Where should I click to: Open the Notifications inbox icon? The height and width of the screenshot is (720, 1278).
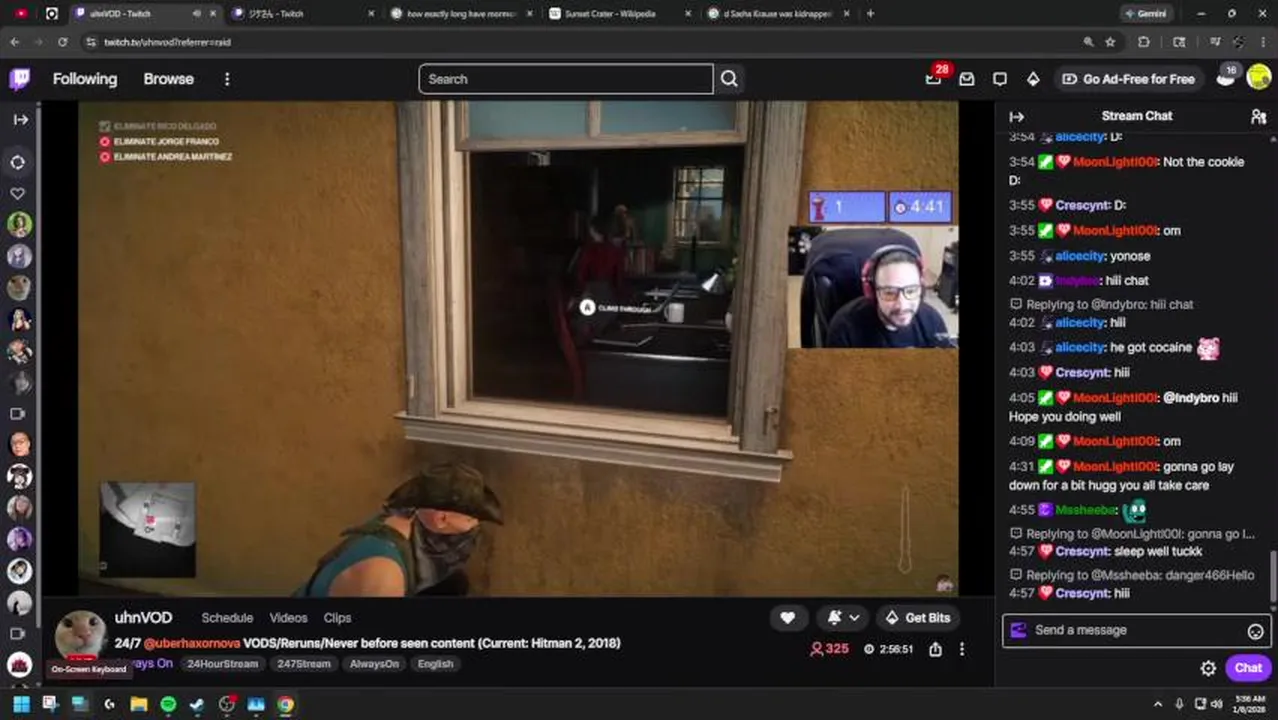967,79
